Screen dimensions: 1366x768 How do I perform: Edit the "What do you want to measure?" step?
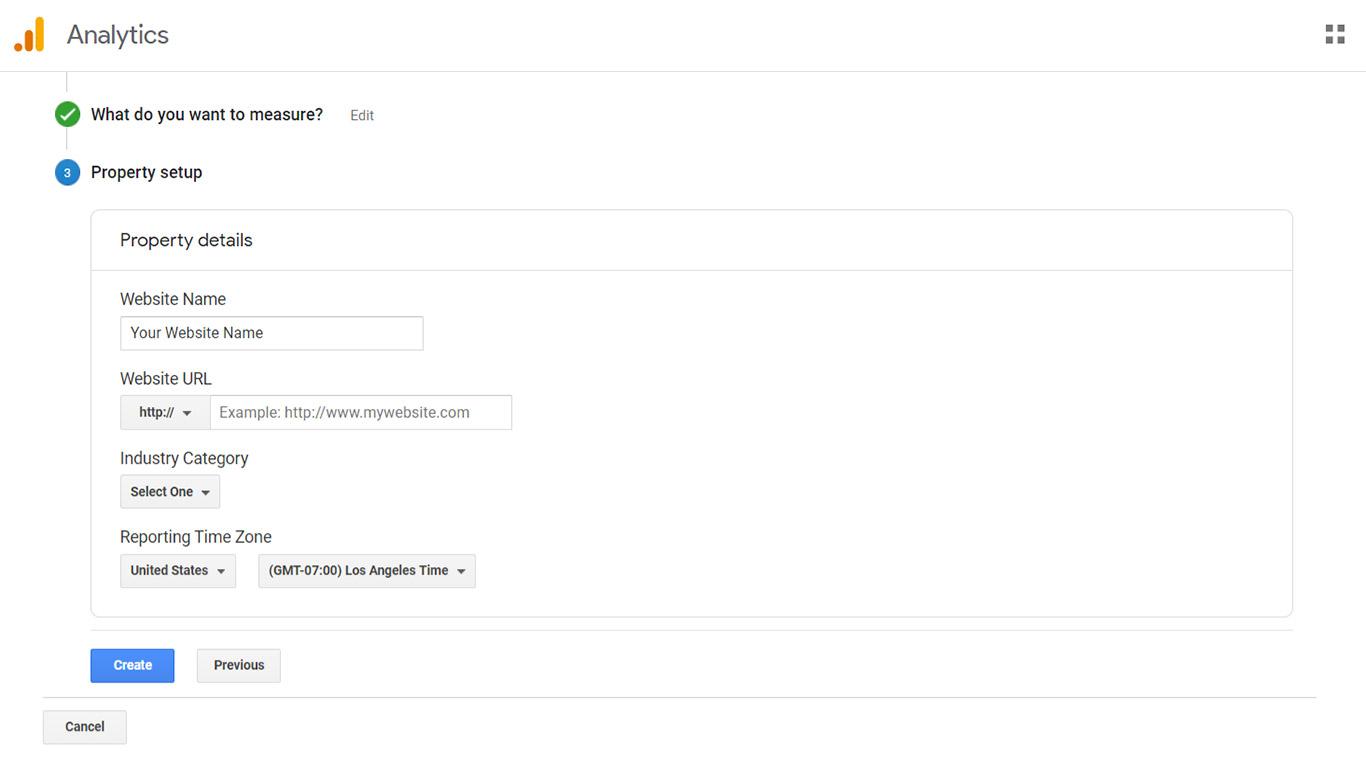[362, 116]
